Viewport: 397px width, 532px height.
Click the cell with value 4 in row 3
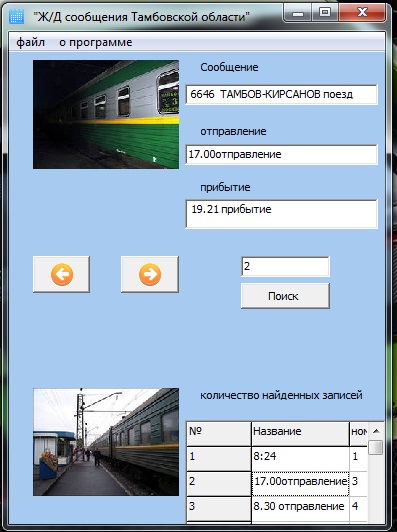pos(359,509)
